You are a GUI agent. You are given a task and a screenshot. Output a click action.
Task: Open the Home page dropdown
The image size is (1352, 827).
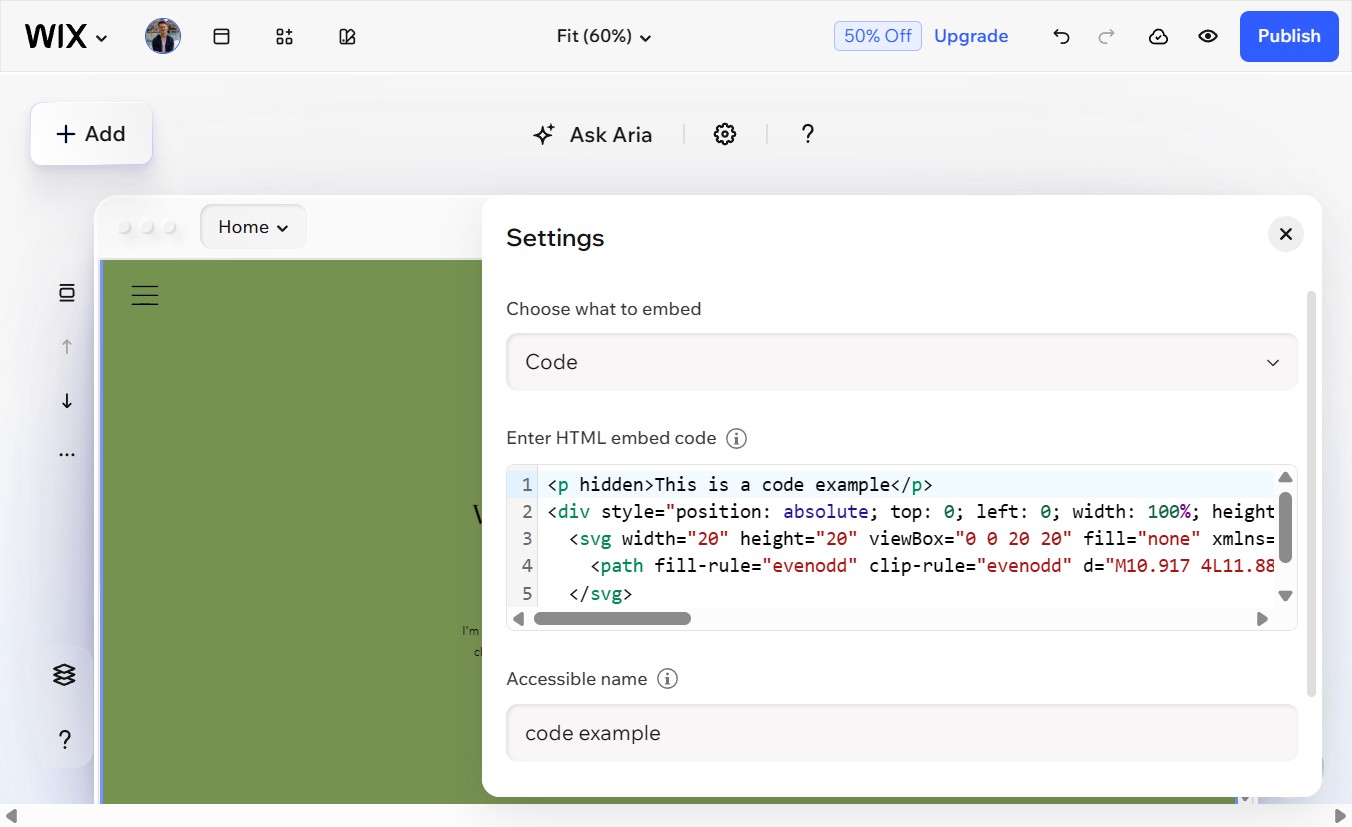253,227
